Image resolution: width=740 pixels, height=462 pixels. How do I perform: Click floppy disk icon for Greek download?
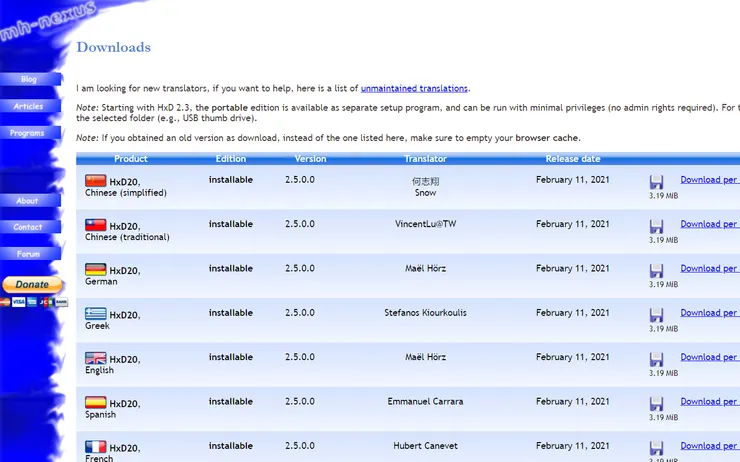[656, 315]
